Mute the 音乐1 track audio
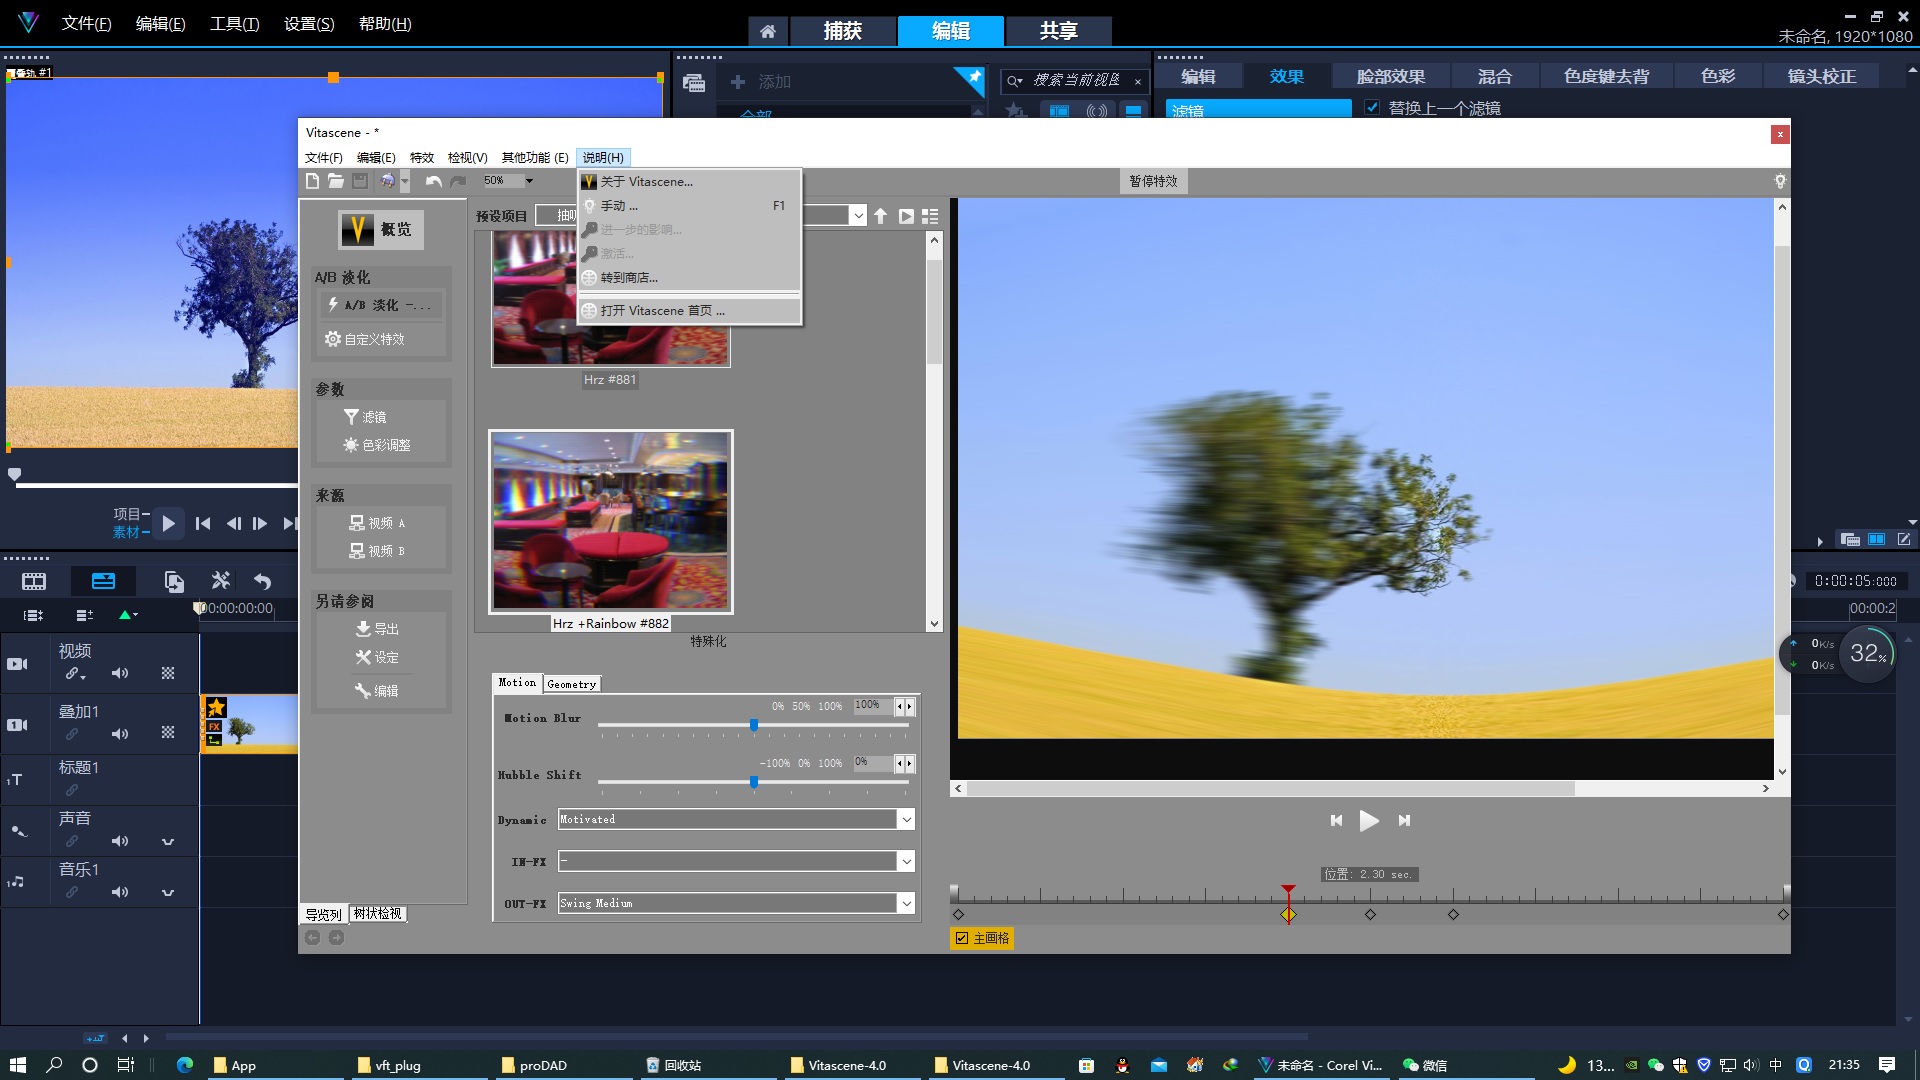The width and height of the screenshot is (1920, 1080). (120, 892)
